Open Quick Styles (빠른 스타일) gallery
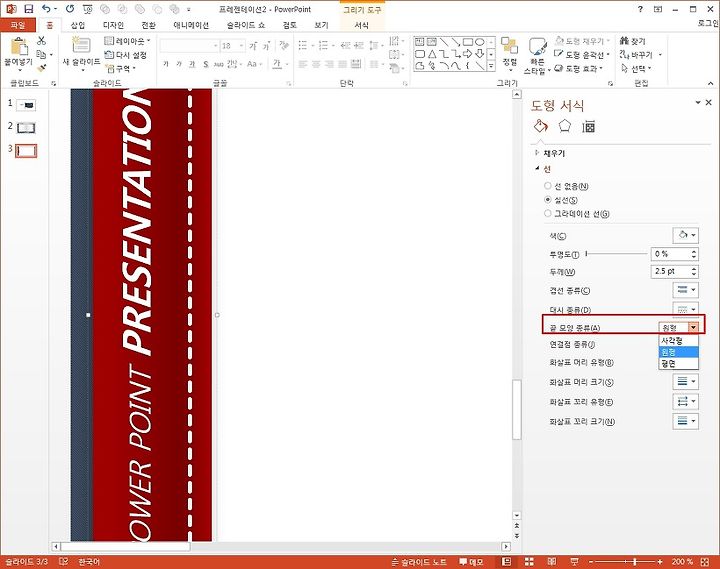Viewport: 720px width, 569px height. click(537, 55)
